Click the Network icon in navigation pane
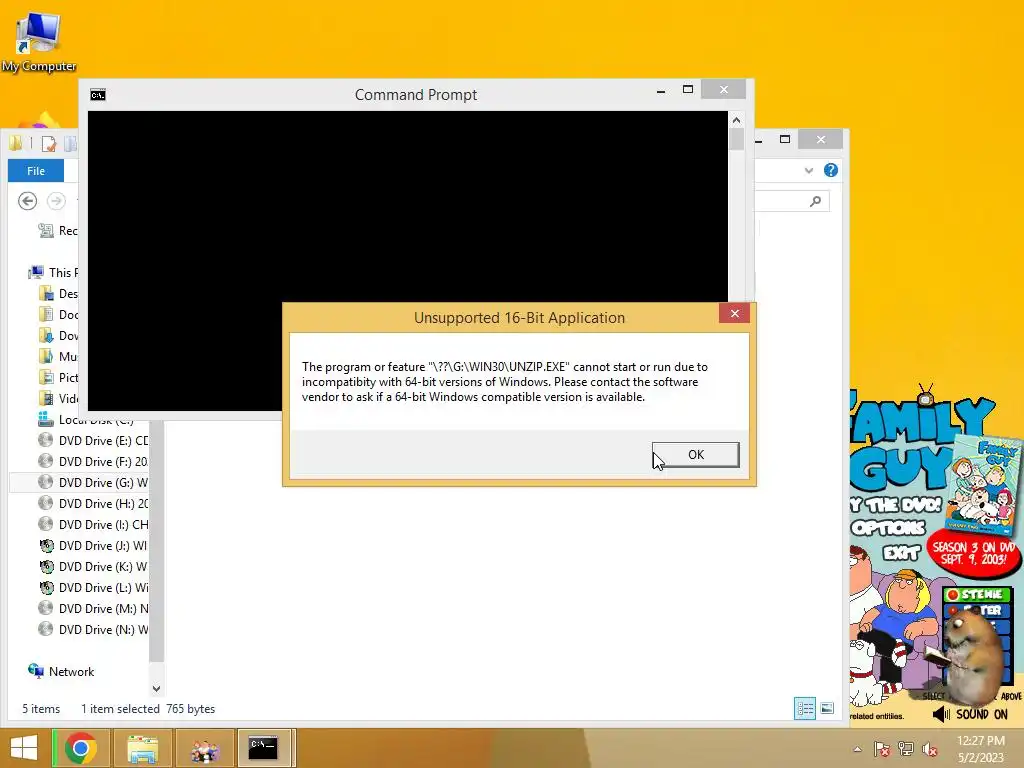 point(35,671)
